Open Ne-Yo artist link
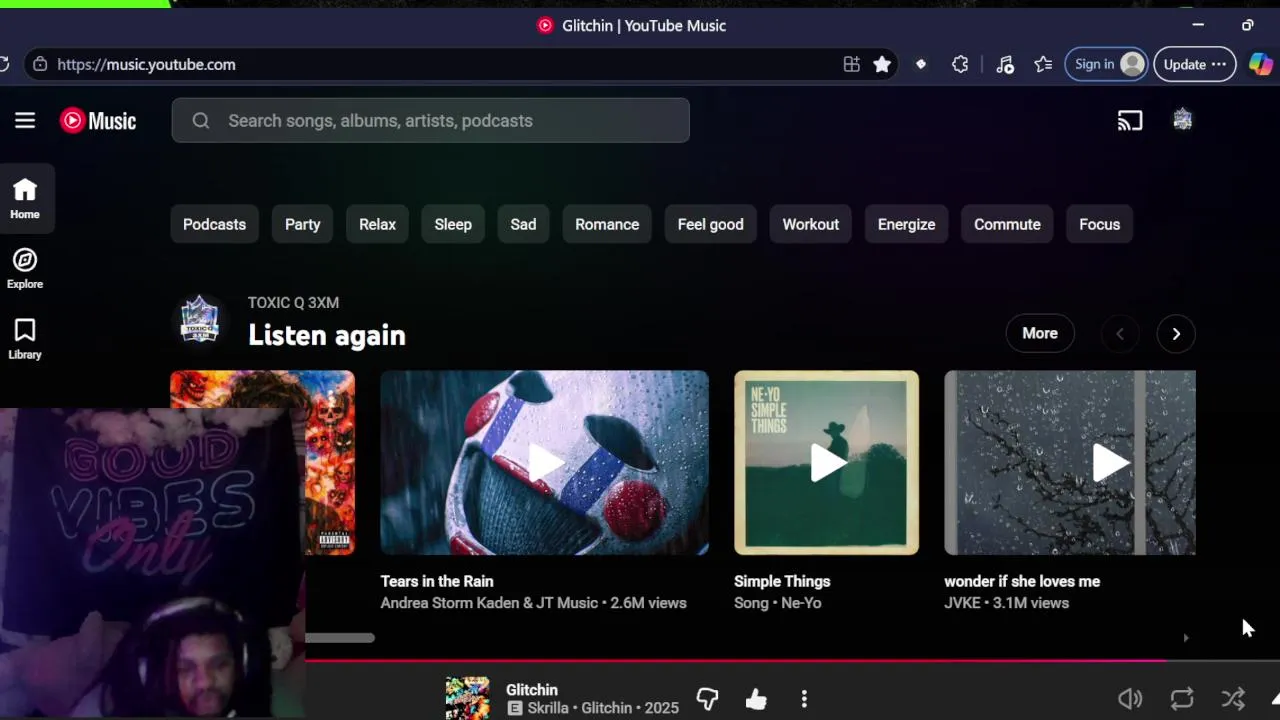The height and width of the screenshot is (720, 1280). [800, 603]
